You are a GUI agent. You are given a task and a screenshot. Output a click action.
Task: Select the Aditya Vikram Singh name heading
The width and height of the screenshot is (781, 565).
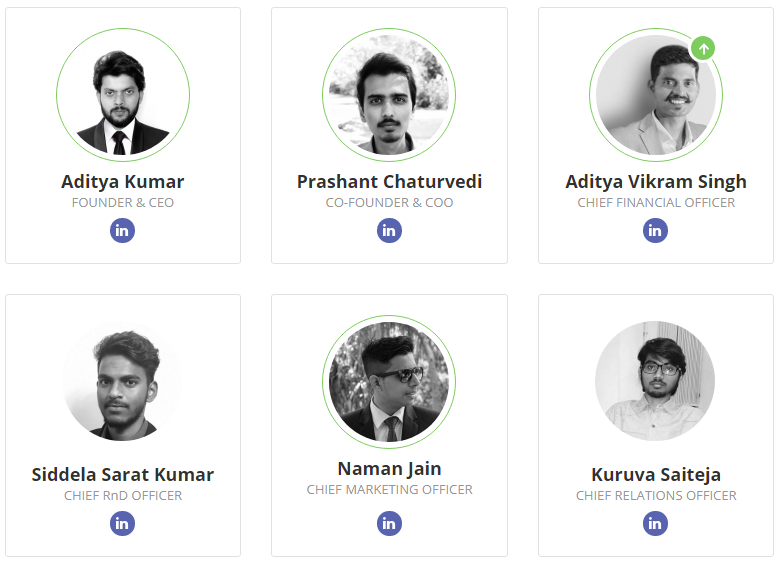point(656,182)
